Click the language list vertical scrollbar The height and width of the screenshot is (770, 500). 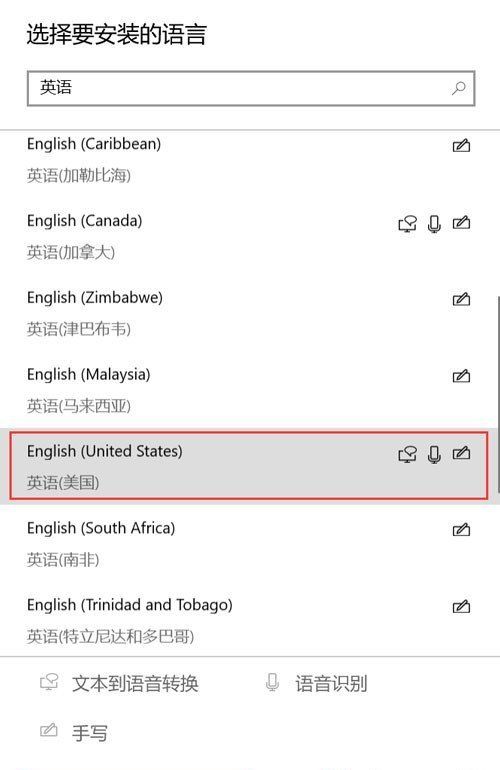499,393
